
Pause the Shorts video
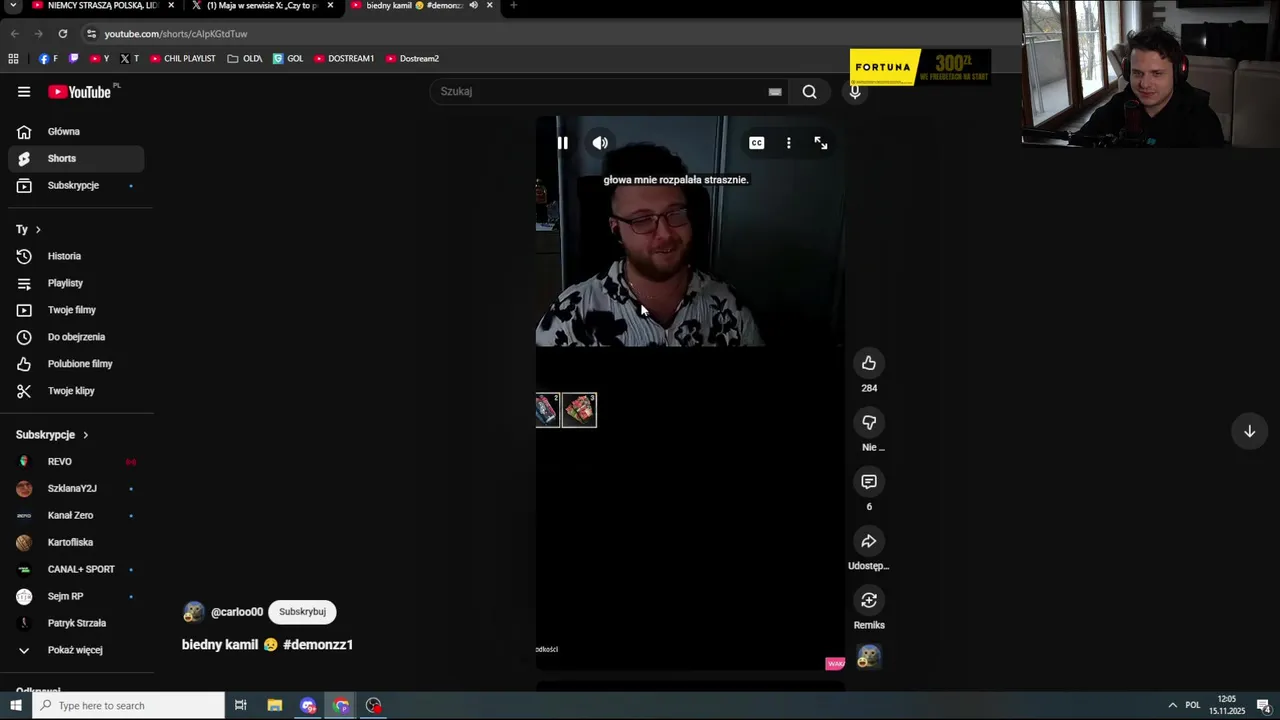click(x=563, y=143)
